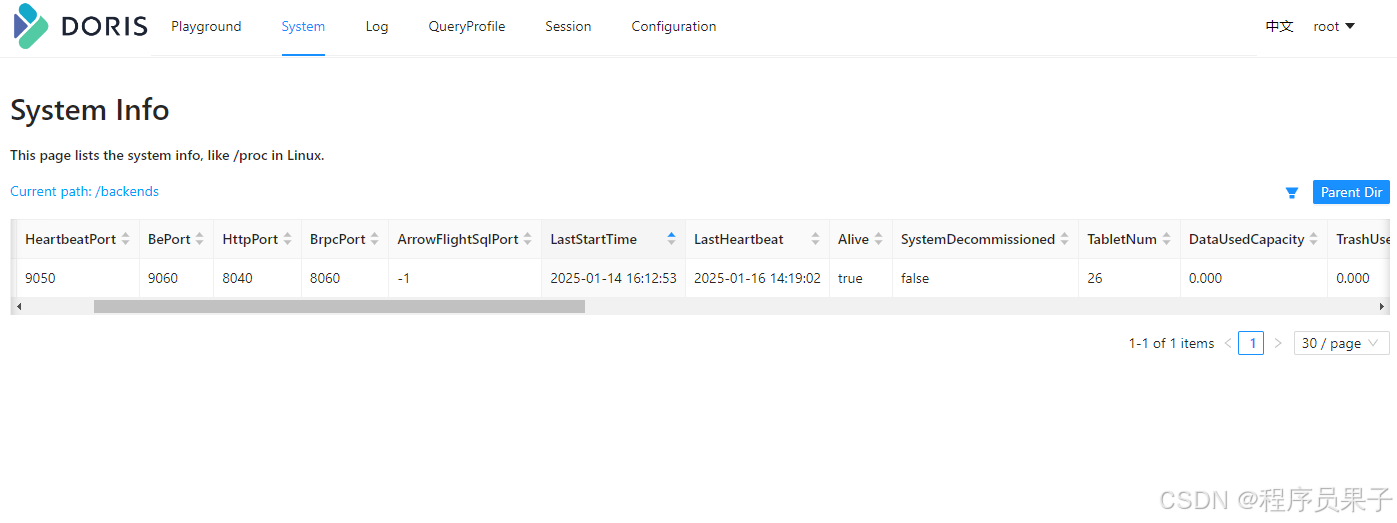
Task: Click the 1-1 of 1 items text
Action: [1171, 343]
